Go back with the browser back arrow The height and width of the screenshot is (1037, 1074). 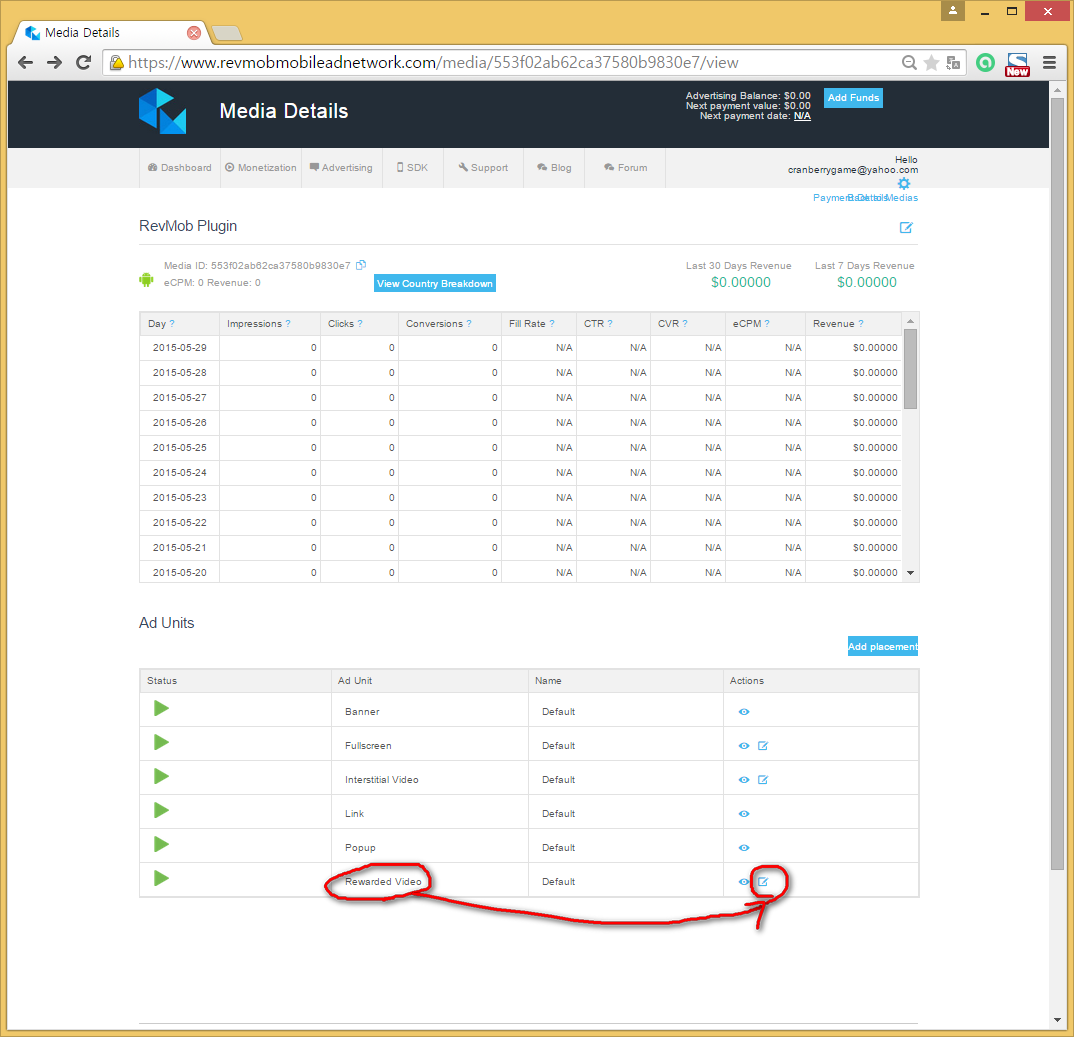(x=25, y=63)
